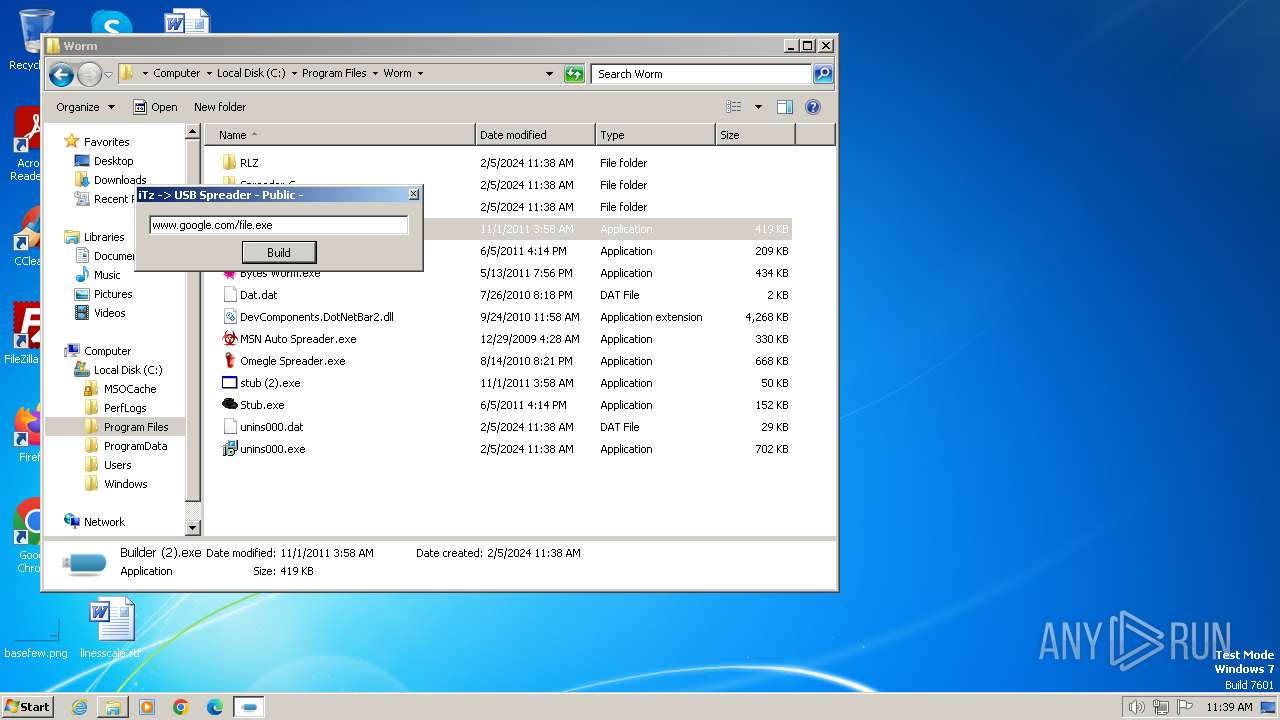This screenshot has height=720, width=1280.
Task: Open ProgramData folder in tree
Action: pyautogui.click(x=135, y=446)
